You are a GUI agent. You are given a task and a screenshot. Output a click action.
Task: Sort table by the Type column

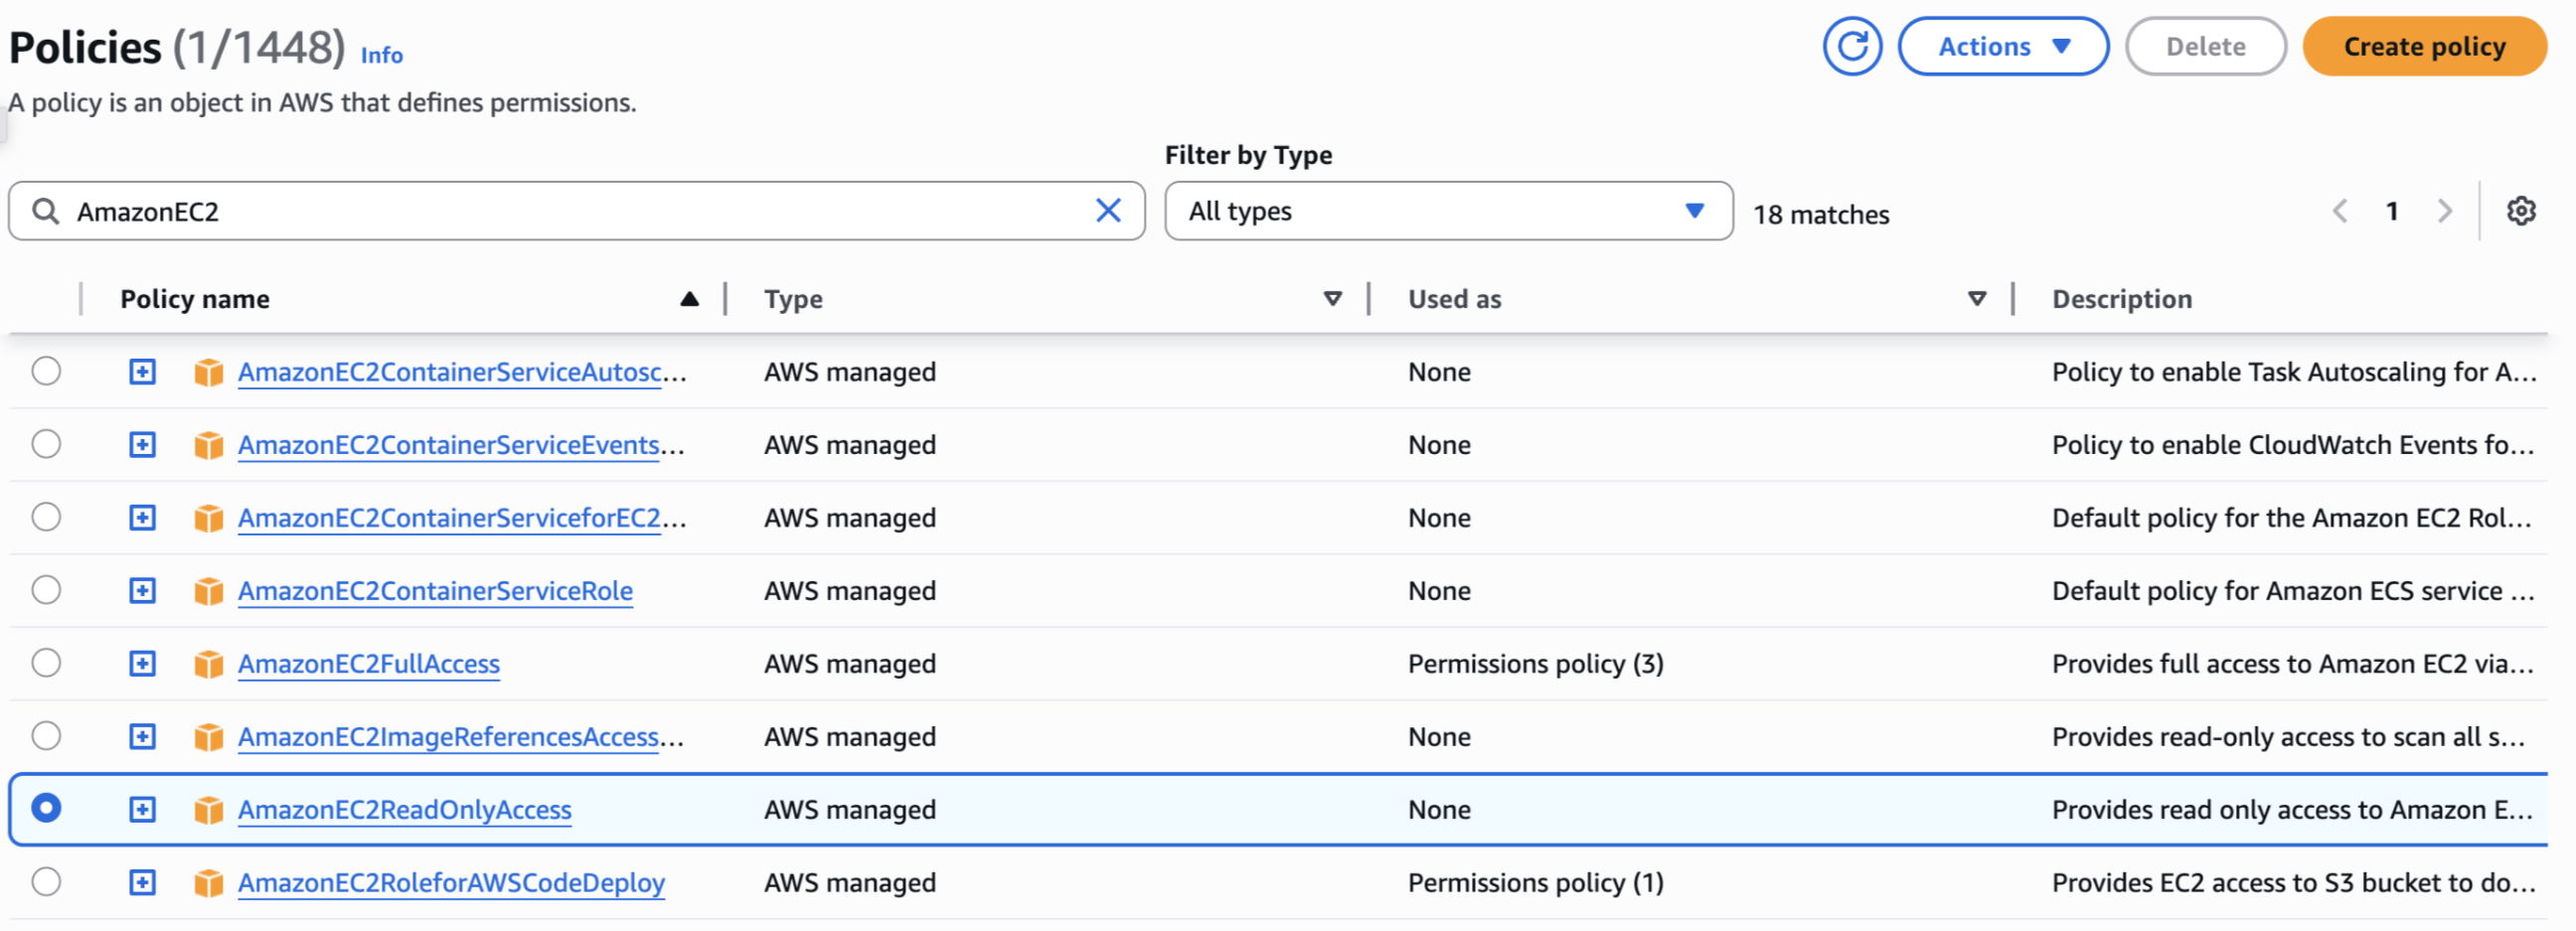(1331, 299)
